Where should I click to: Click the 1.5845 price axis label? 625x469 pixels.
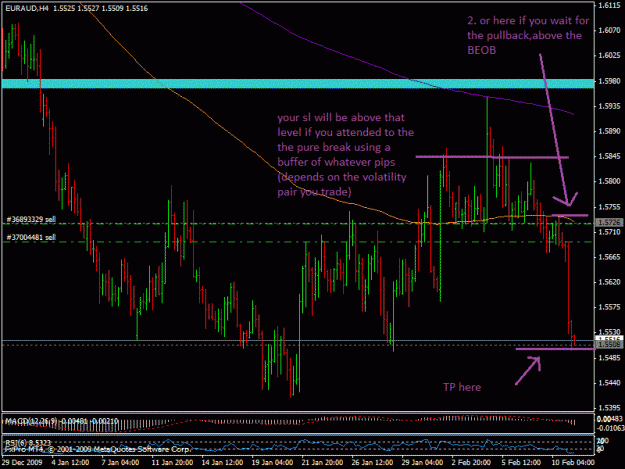[609, 156]
